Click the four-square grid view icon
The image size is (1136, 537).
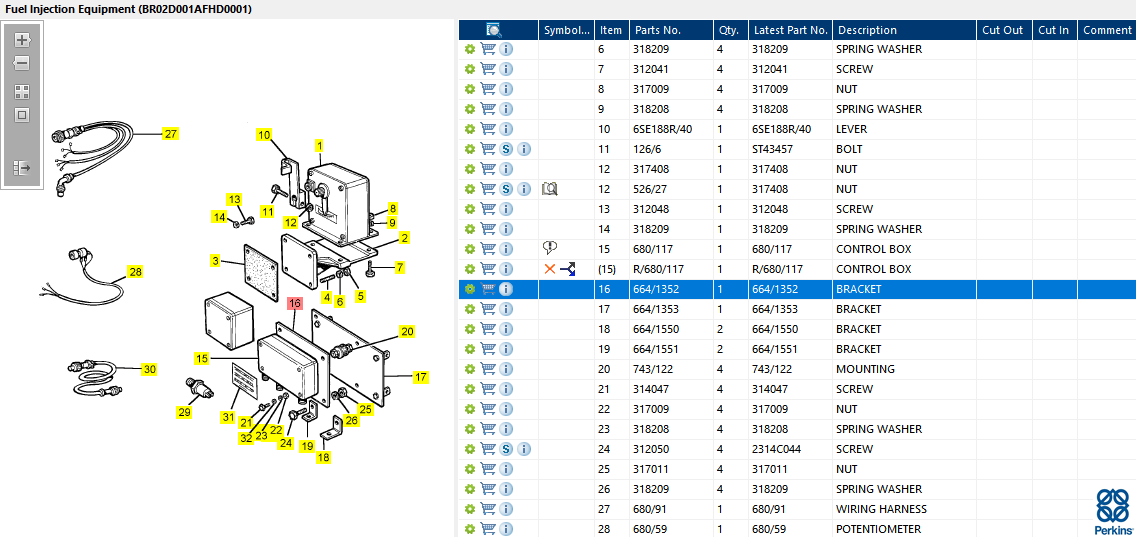(x=22, y=91)
